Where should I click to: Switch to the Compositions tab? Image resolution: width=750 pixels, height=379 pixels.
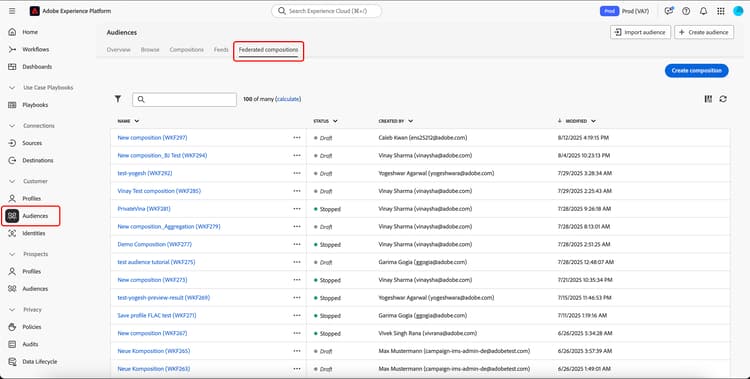187,50
